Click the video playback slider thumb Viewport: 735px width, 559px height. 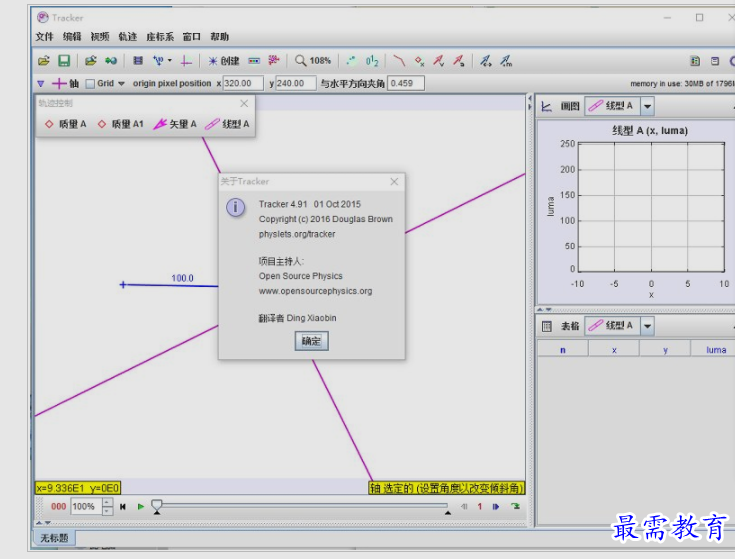pos(157,506)
